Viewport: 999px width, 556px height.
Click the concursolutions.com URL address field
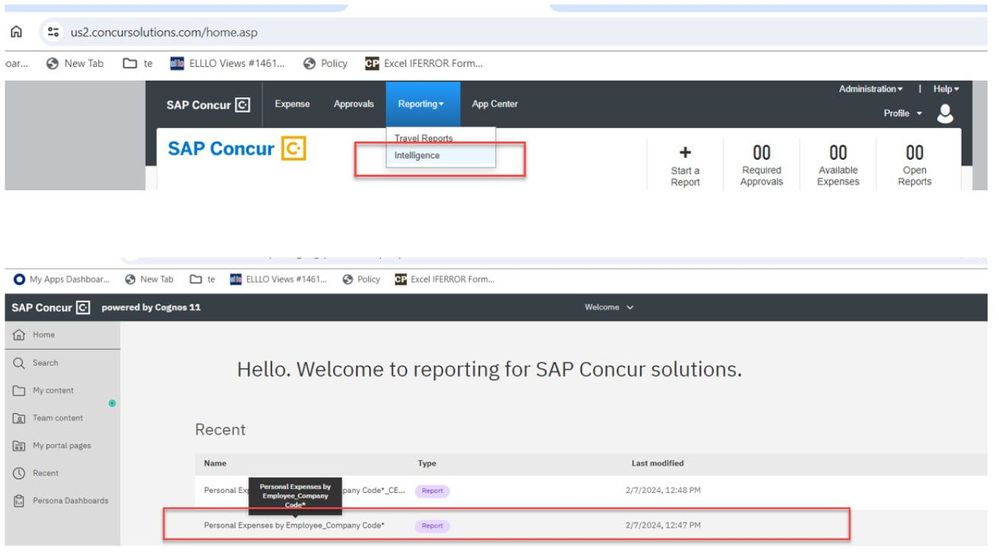[164, 32]
